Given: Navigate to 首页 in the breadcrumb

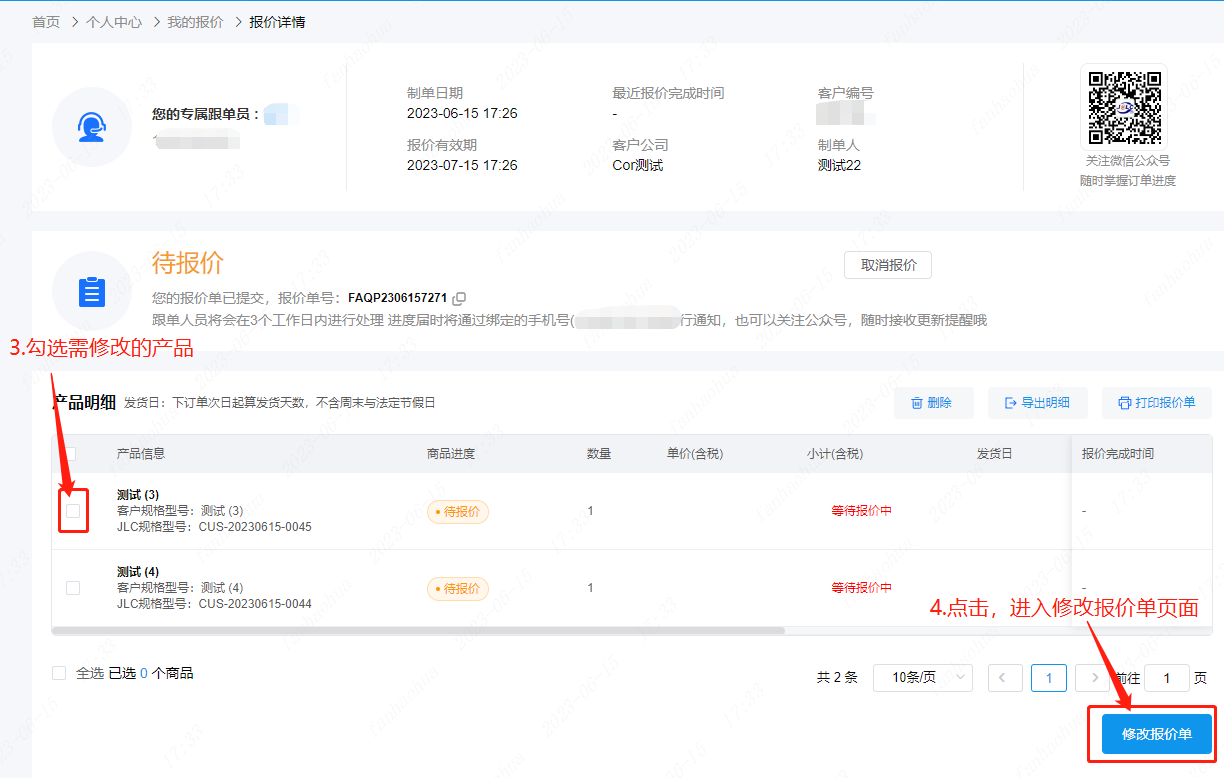Looking at the screenshot, I should tap(46, 22).
